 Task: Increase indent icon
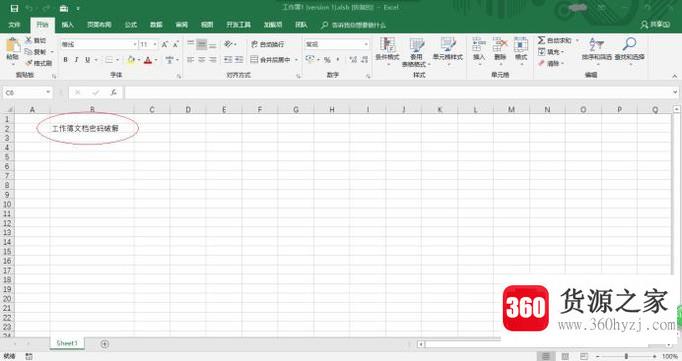(x=239, y=60)
